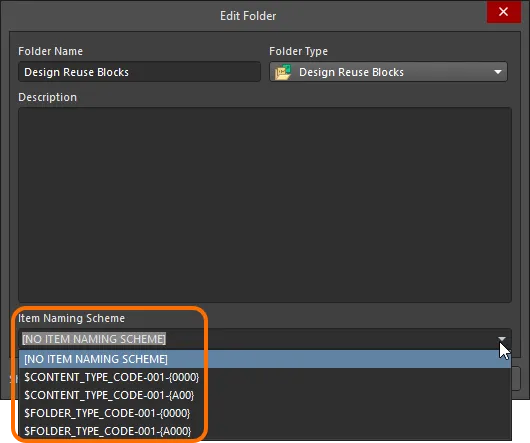
Task: Click the Folder Type label
Action: 298,51
